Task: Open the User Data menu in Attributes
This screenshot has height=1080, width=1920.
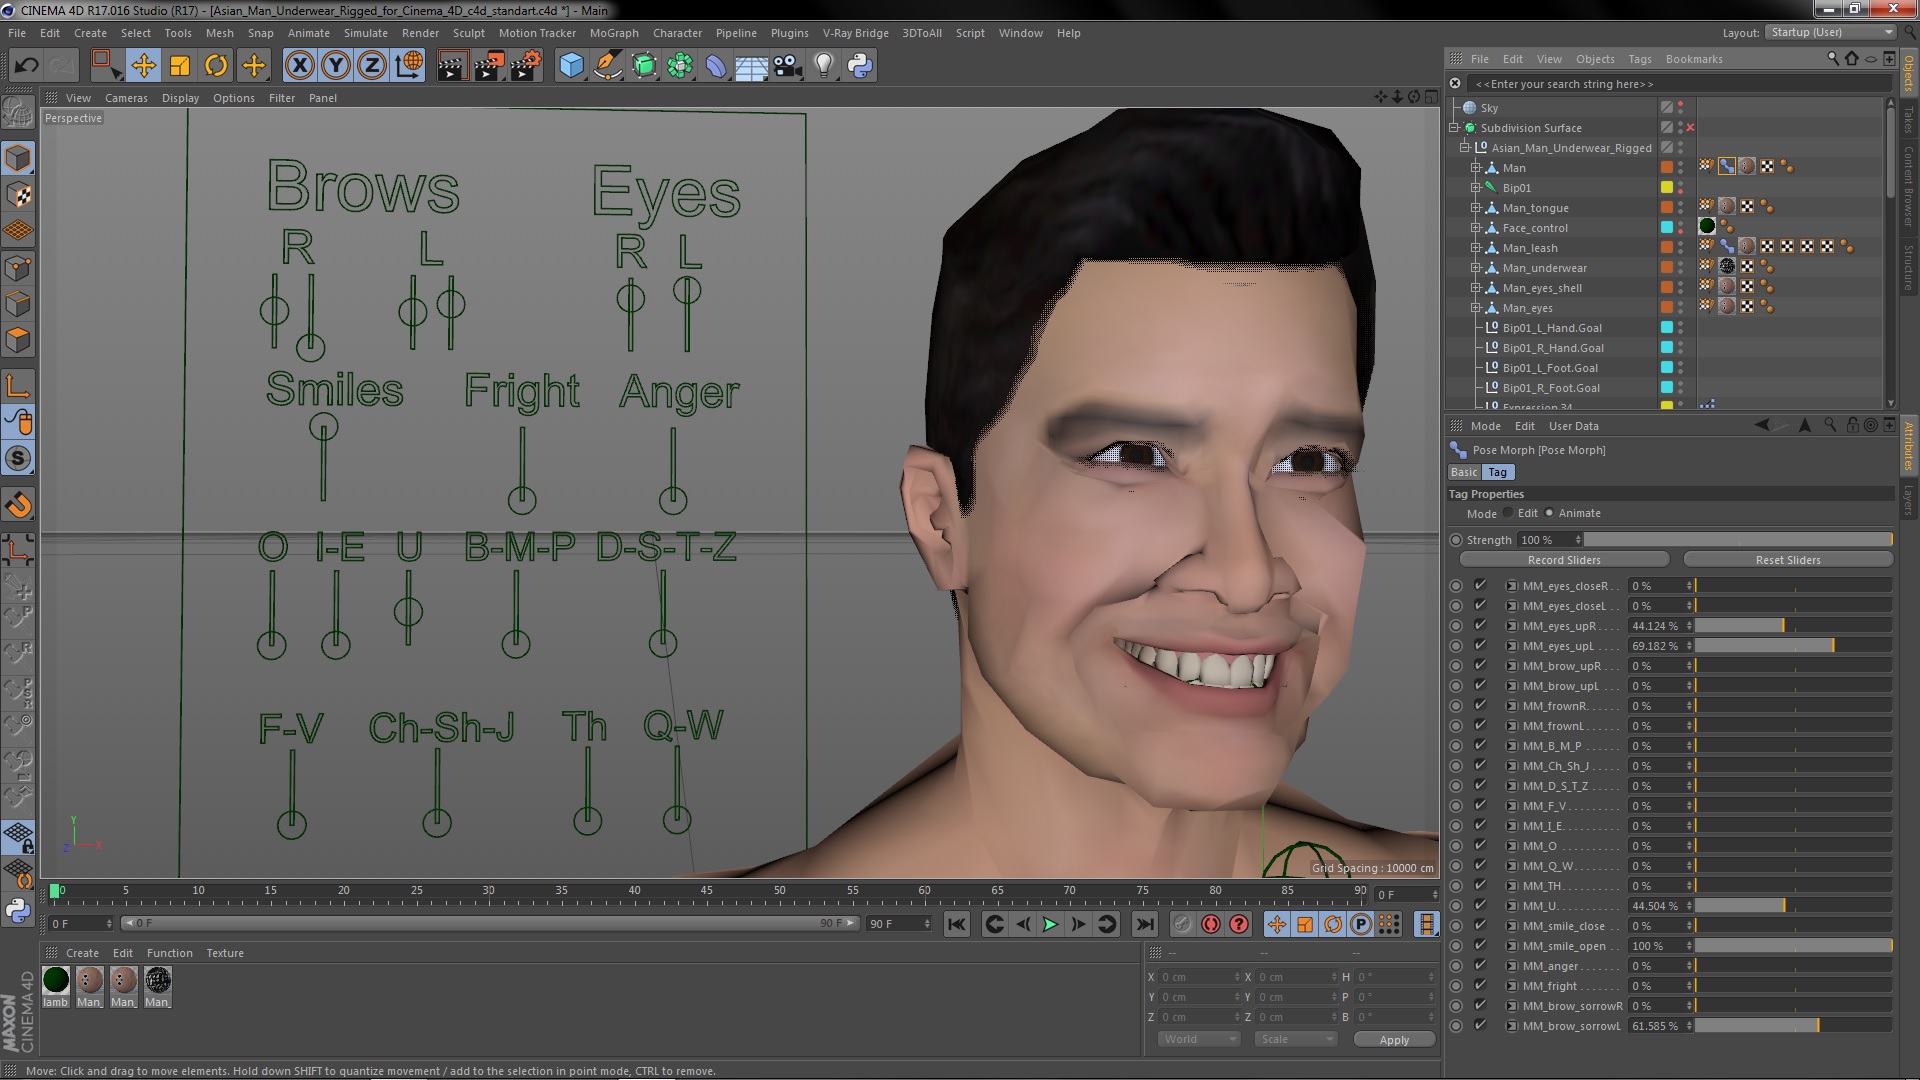Action: [1573, 426]
